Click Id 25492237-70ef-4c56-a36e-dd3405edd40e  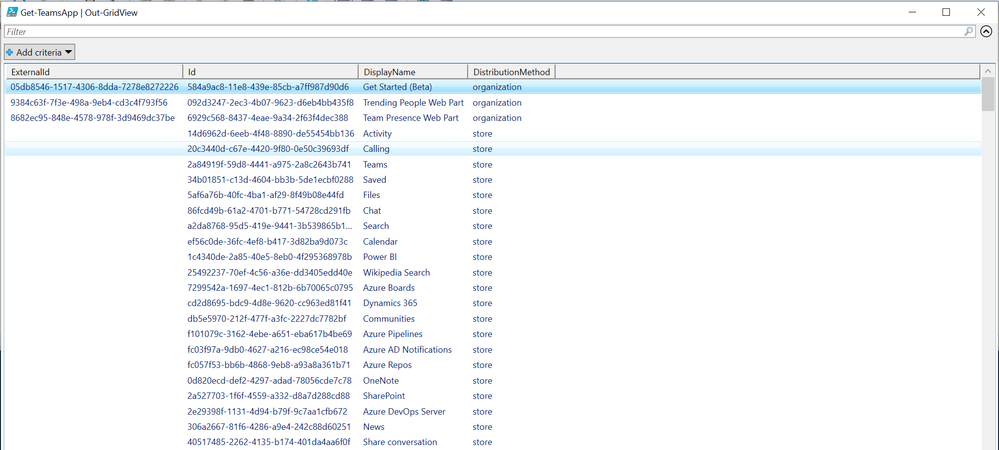[270, 272]
